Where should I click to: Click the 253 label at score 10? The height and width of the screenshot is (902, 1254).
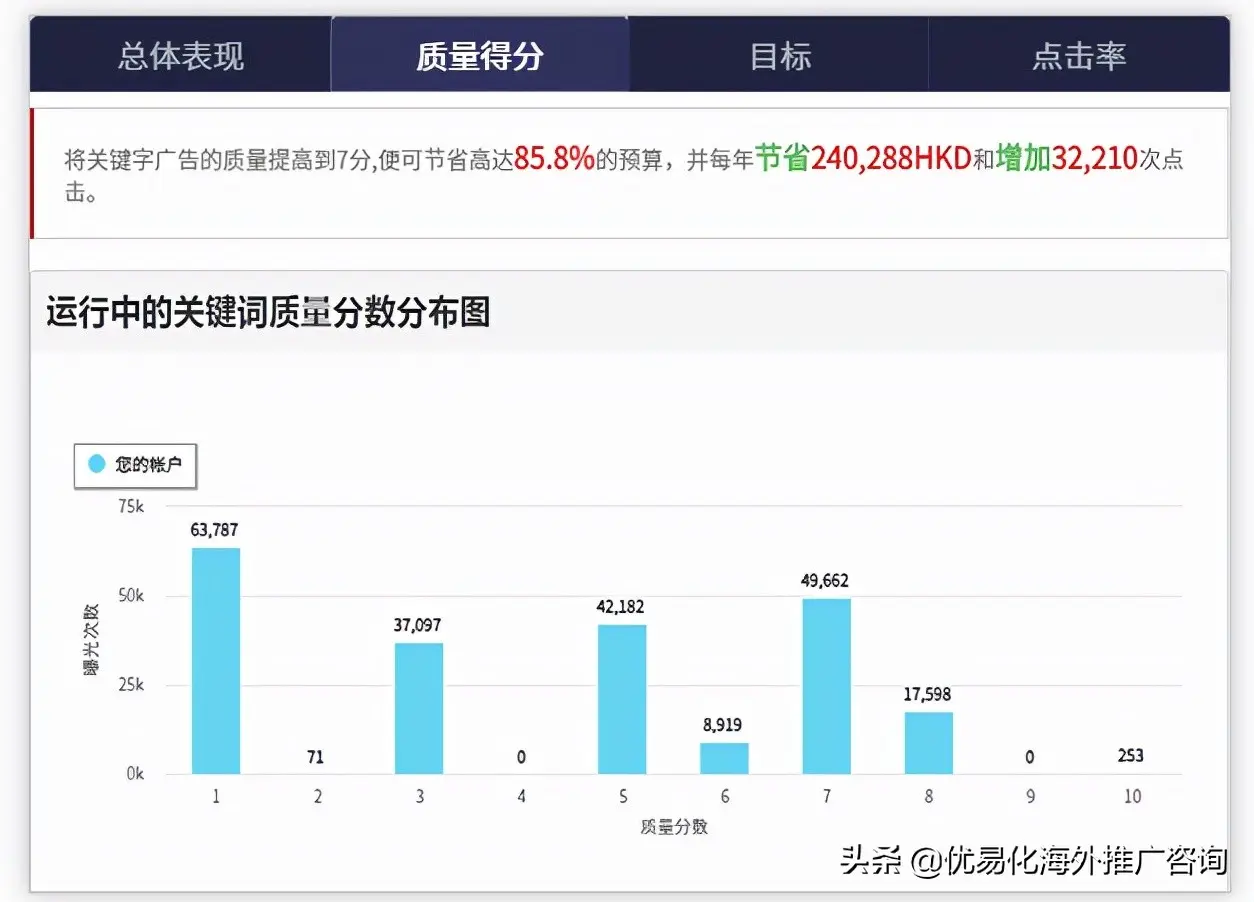point(1131,756)
